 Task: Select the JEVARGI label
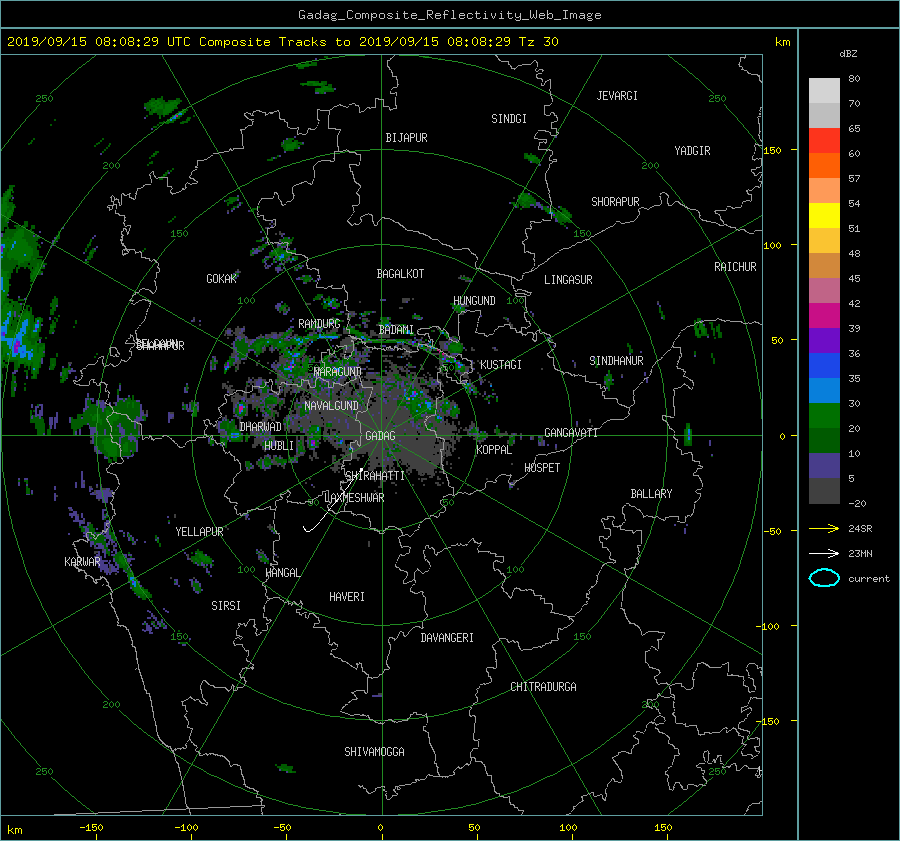(617, 96)
